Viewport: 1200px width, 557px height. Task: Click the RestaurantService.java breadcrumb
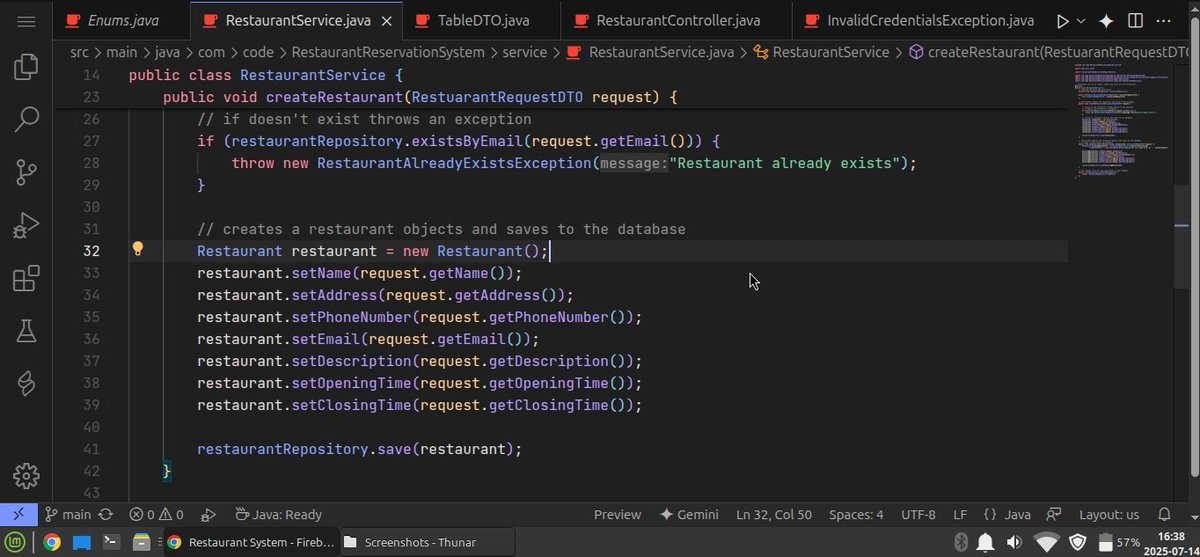click(x=650, y=52)
